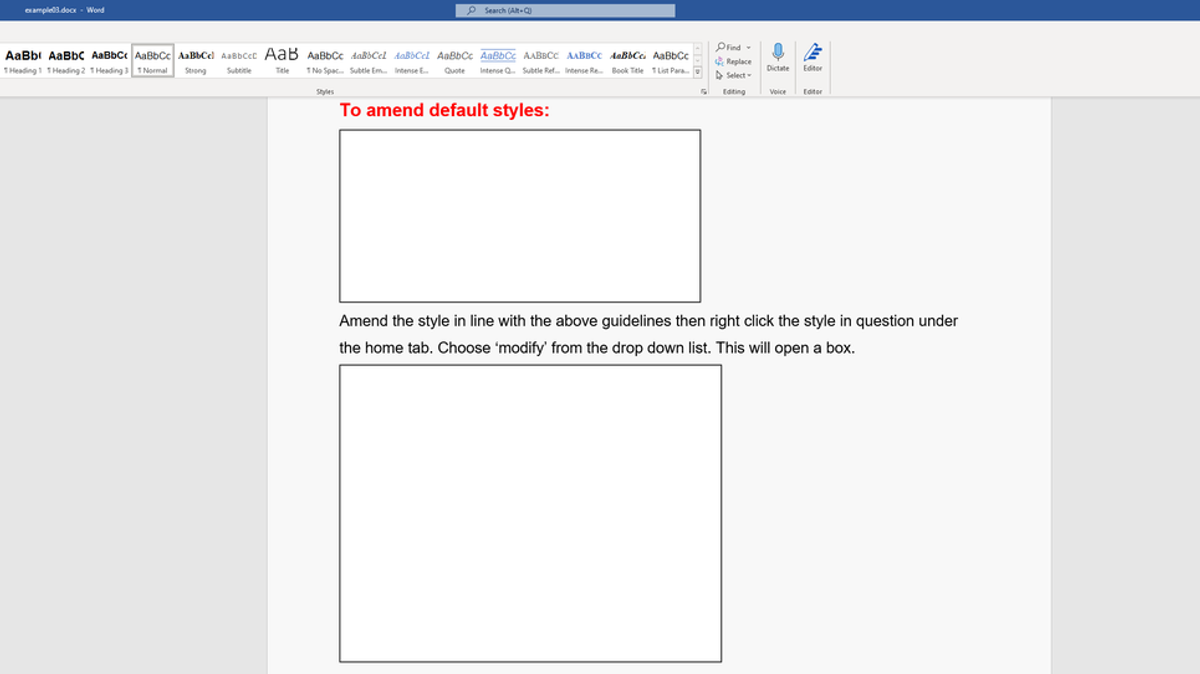This screenshot has height=674, width=1200.
Task: Click the Find magnifier icon
Action: coord(721,47)
